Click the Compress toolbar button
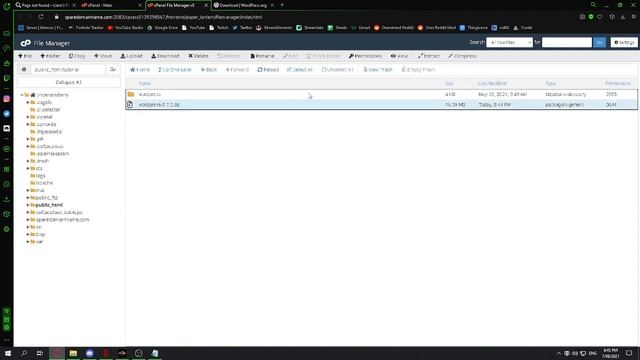Image resolution: width=640 pixels, height=360 pixels. pos(462,56)
